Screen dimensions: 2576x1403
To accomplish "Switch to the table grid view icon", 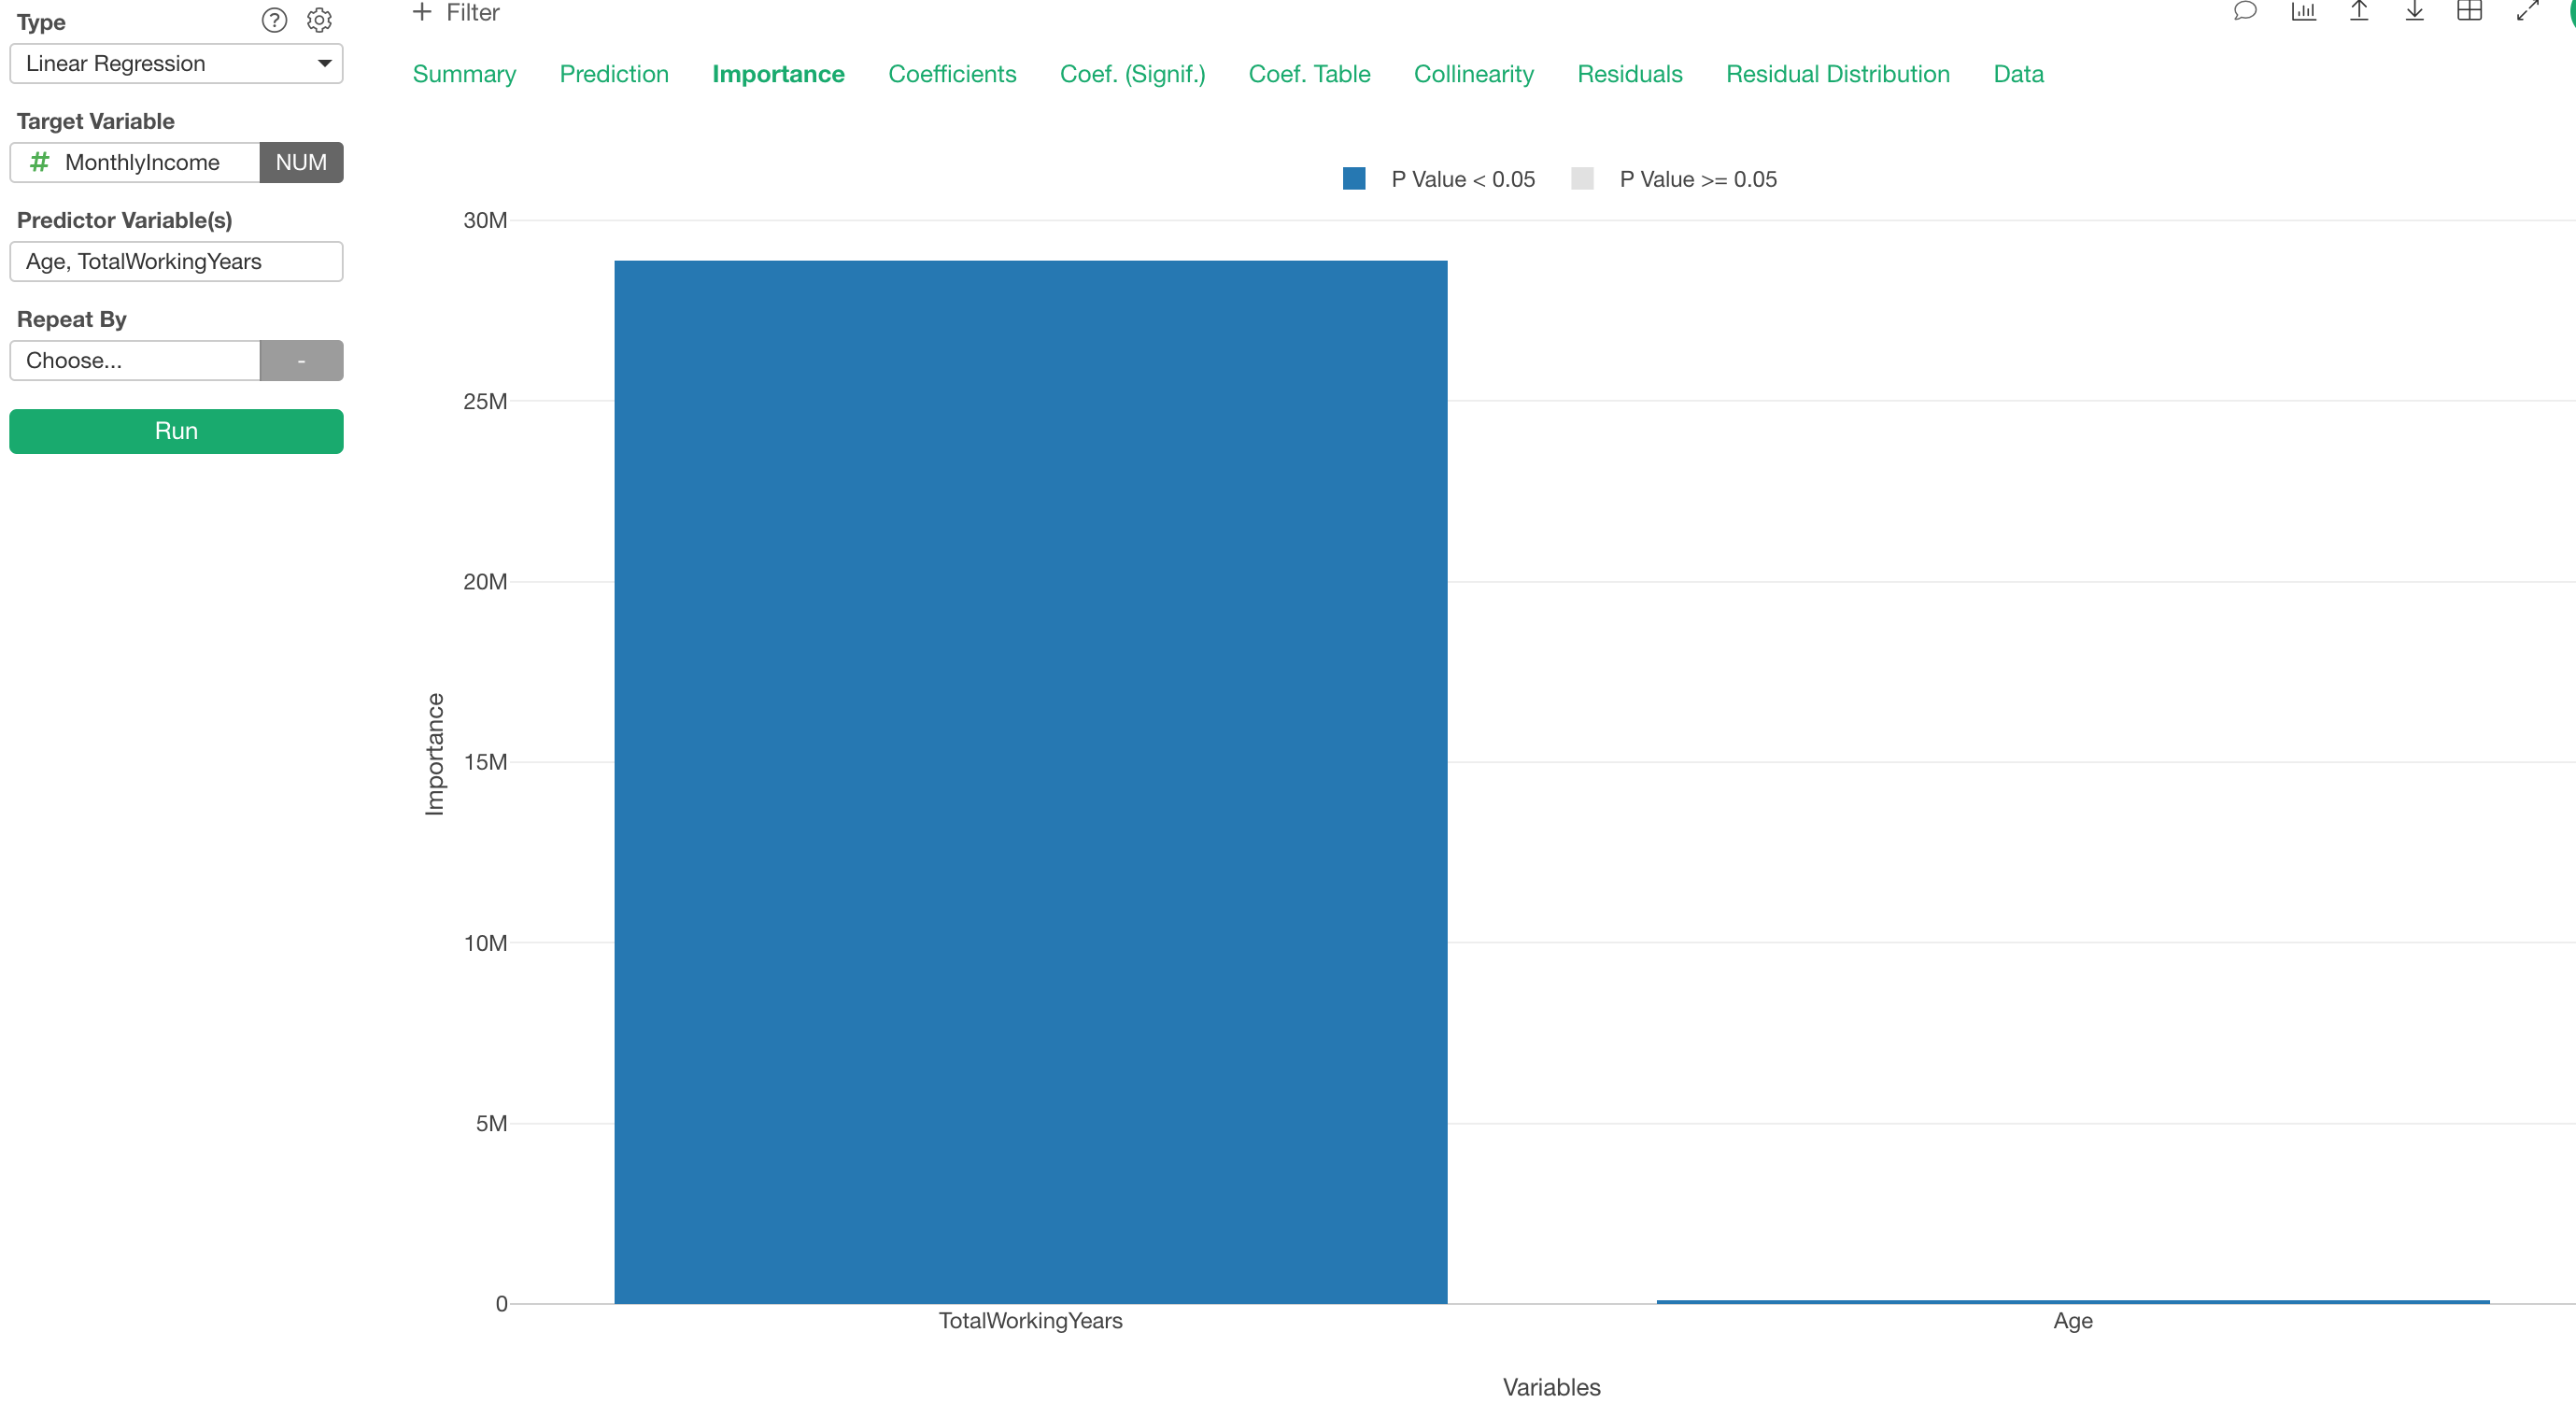I will [2470, 13].
